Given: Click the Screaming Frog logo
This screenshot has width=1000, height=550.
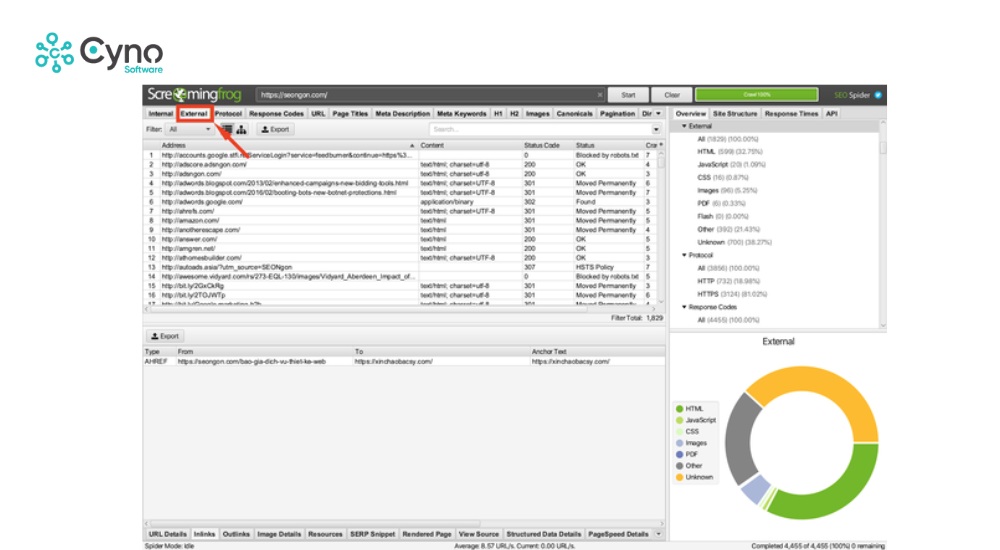Looking at the screenshot, I should [x=196, y=95].
